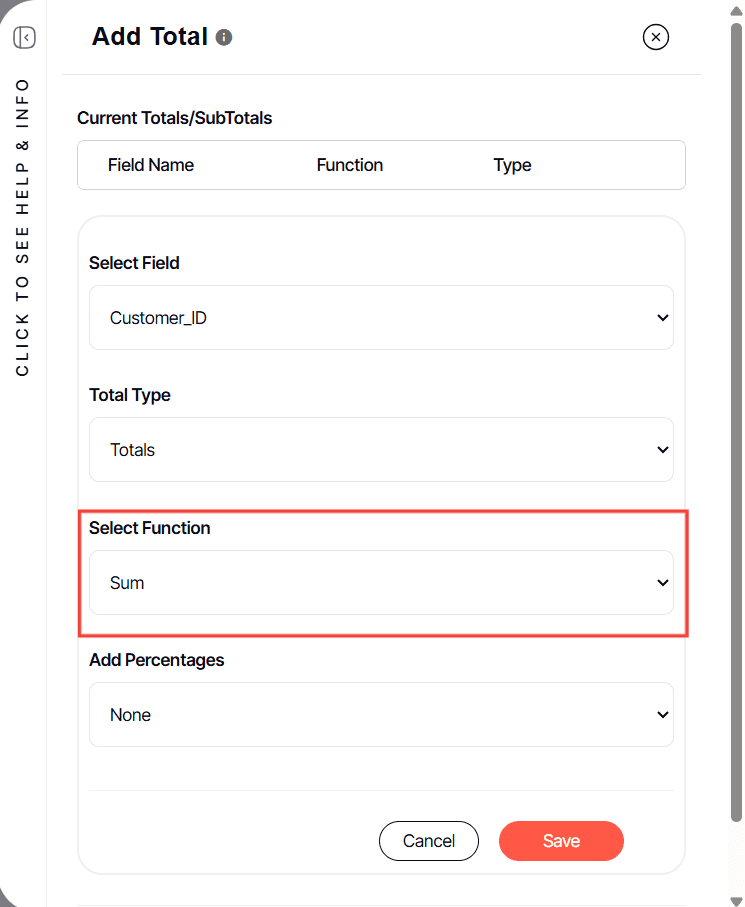The width and height of the screenshot is (745, 907).
Task: Click the info icon beside Add Total
Action: 224,38
